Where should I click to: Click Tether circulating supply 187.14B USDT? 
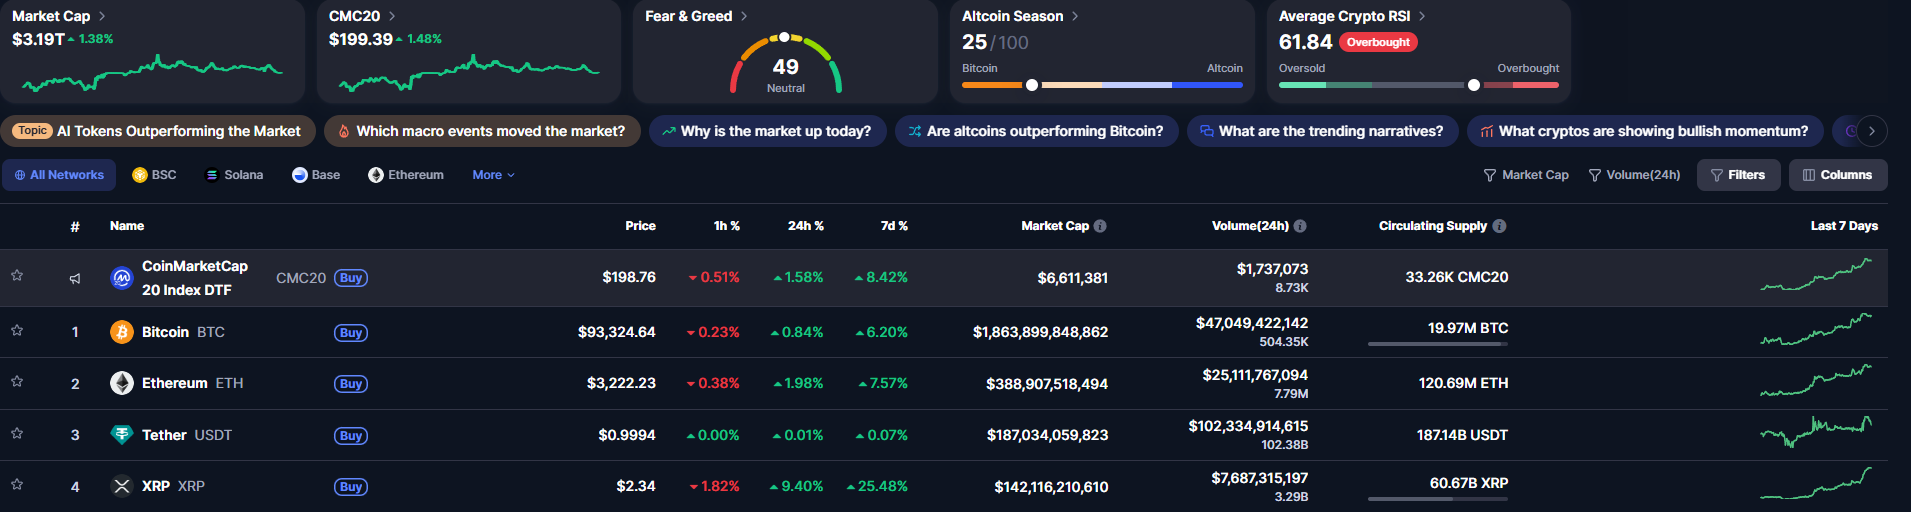pyautogui.click(x=1462, y=435)
